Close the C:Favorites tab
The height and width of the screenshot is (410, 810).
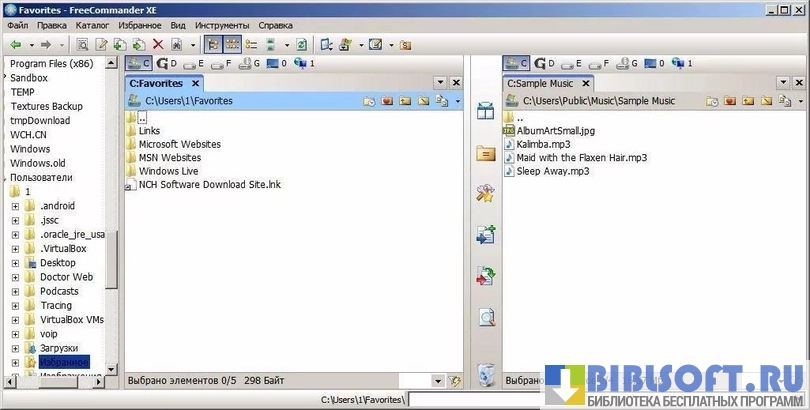[195, 84]
